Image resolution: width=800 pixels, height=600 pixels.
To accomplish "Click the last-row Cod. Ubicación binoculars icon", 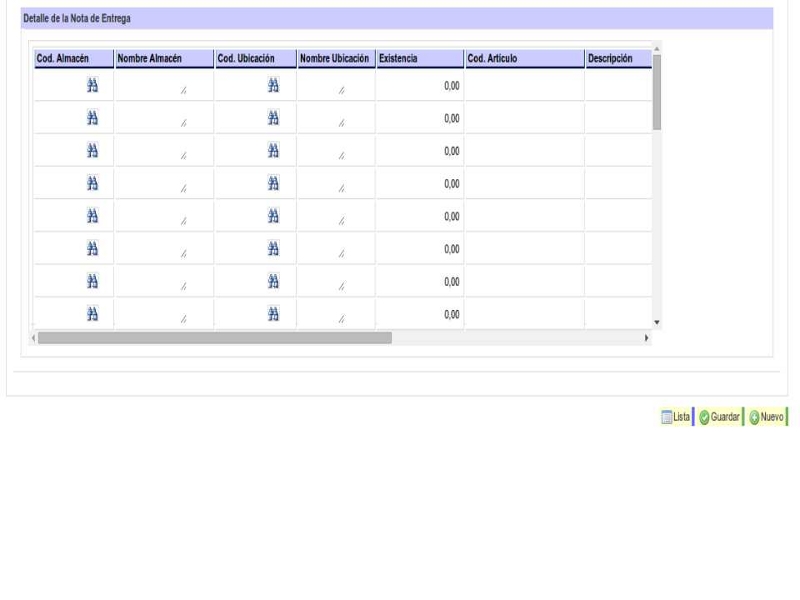I will (273, 314).
